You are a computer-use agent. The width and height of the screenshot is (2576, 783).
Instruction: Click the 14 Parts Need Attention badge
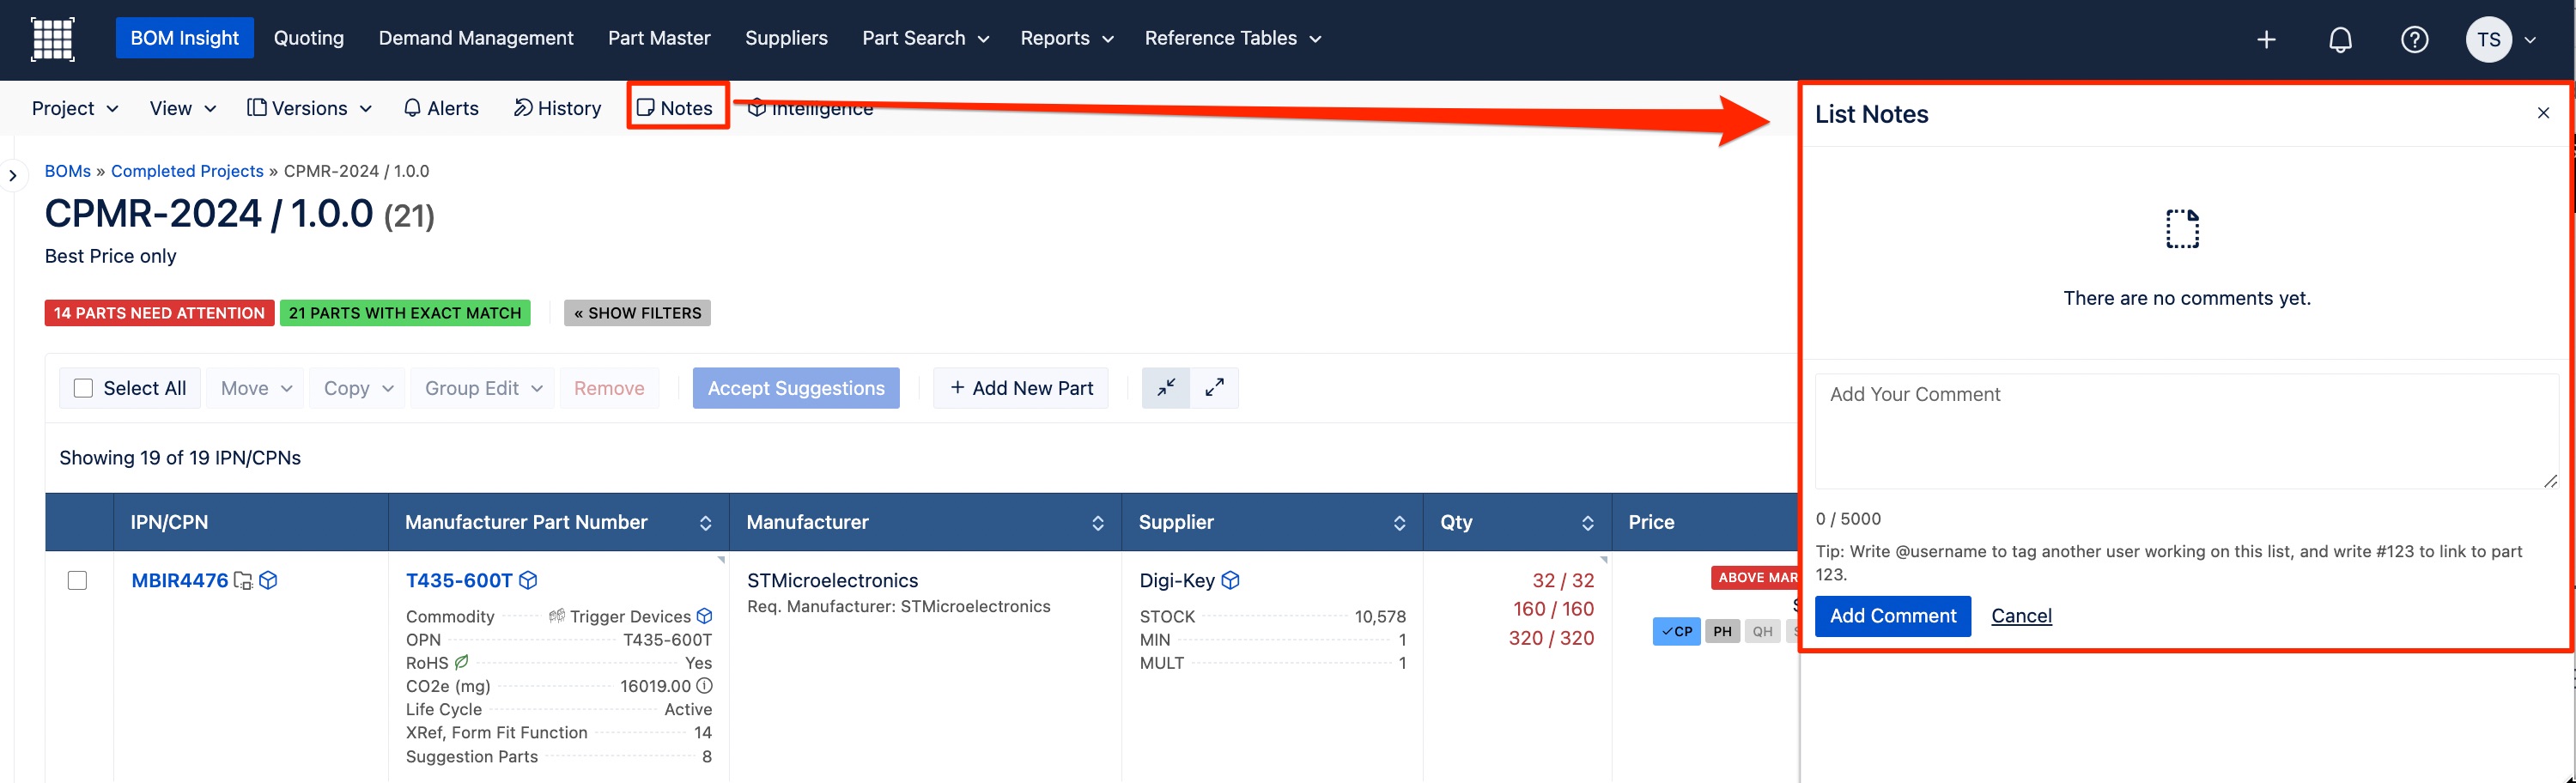click(x=159, y=313)
